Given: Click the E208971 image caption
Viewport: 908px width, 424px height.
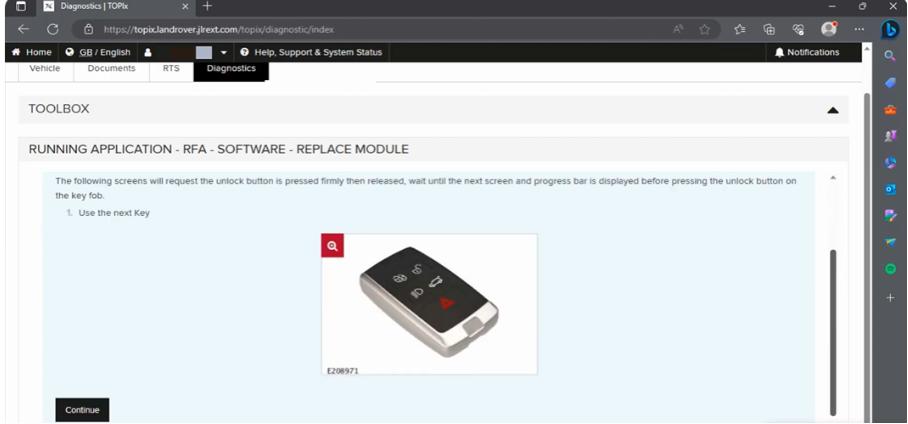Looking at the screenshot, I should [343, 371].
